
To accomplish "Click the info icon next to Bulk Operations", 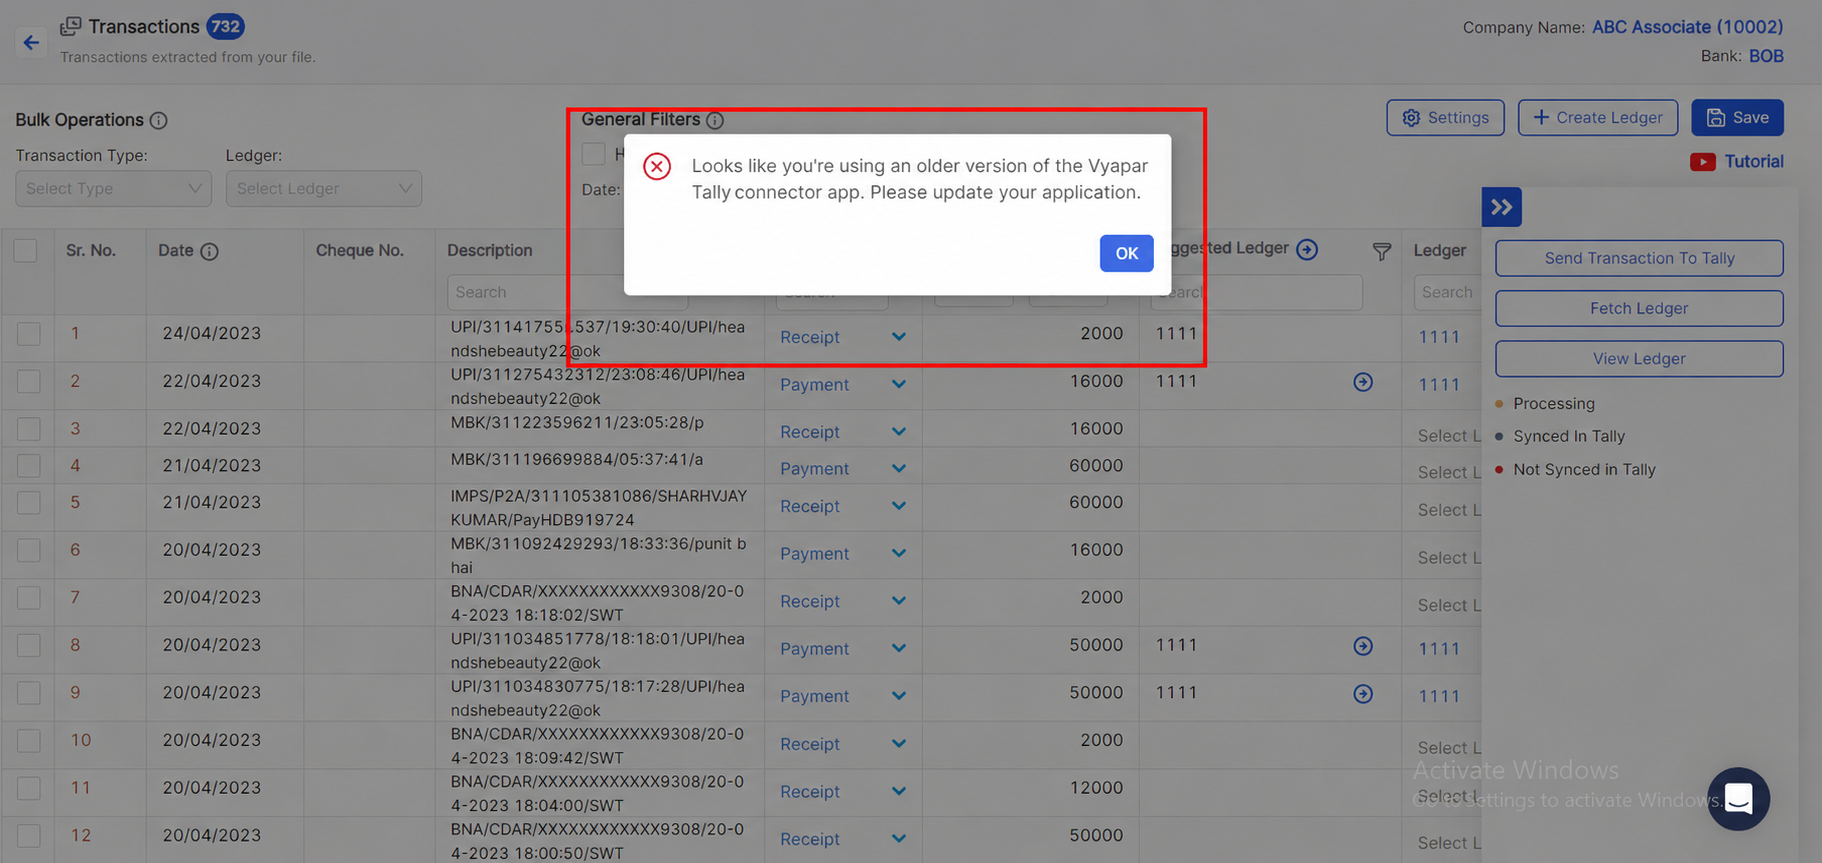I will coord(159,120).
